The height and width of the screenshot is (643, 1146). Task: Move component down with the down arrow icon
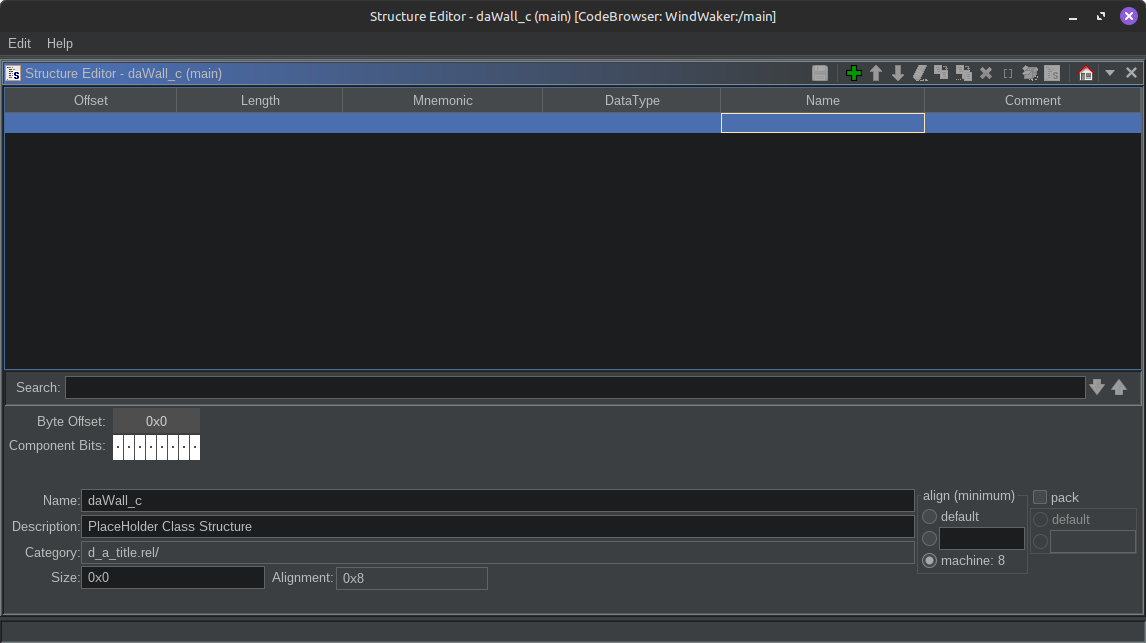click(x=898, y=73)
